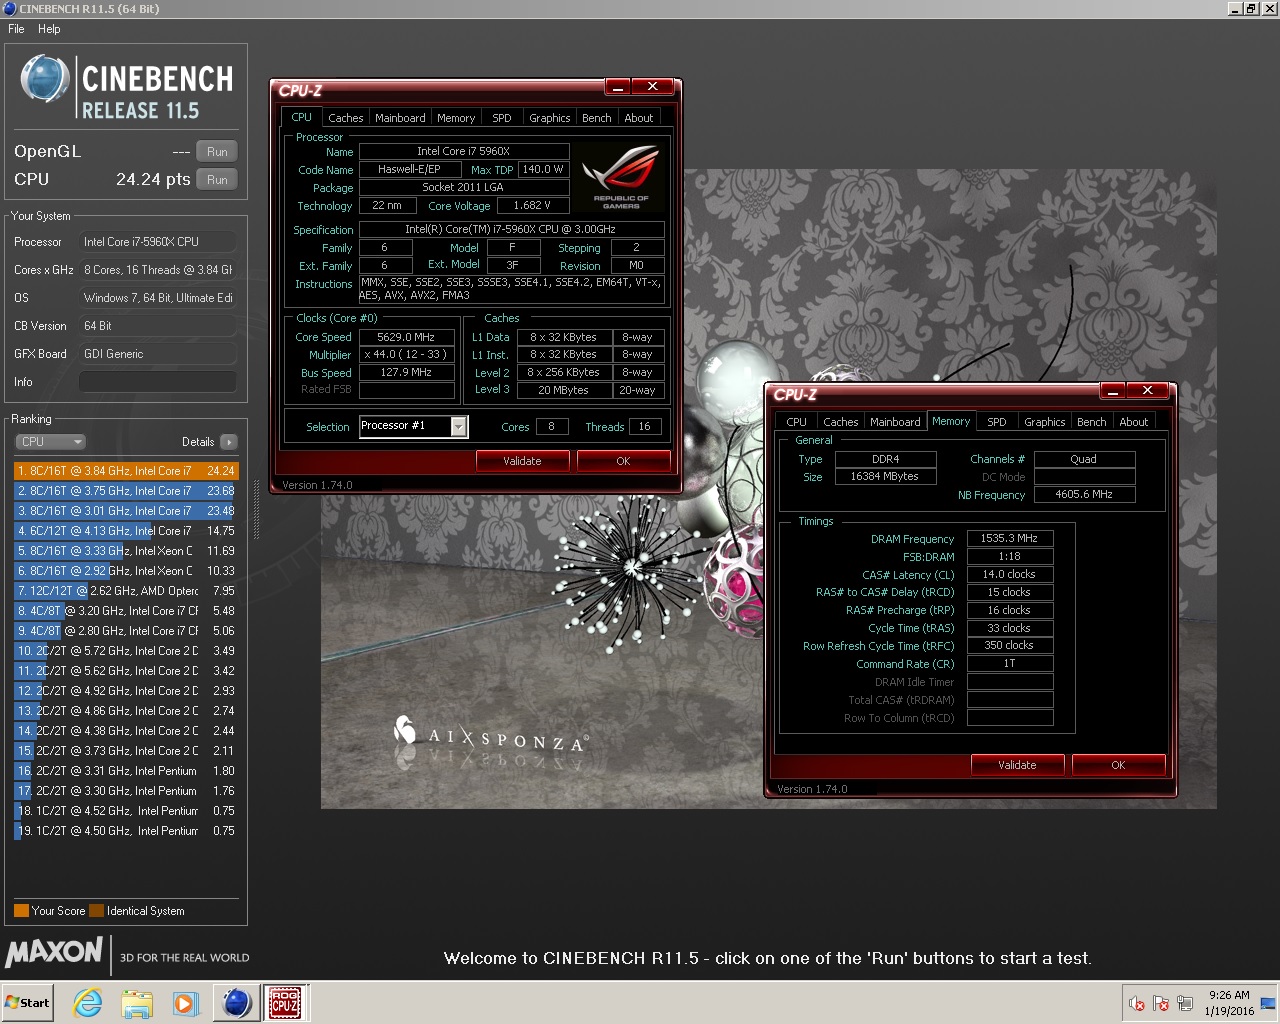Viewport: 1280px width, 1024px height.
Task: Click OK in Memory CPU-Z window
Action: (1118, 765)
